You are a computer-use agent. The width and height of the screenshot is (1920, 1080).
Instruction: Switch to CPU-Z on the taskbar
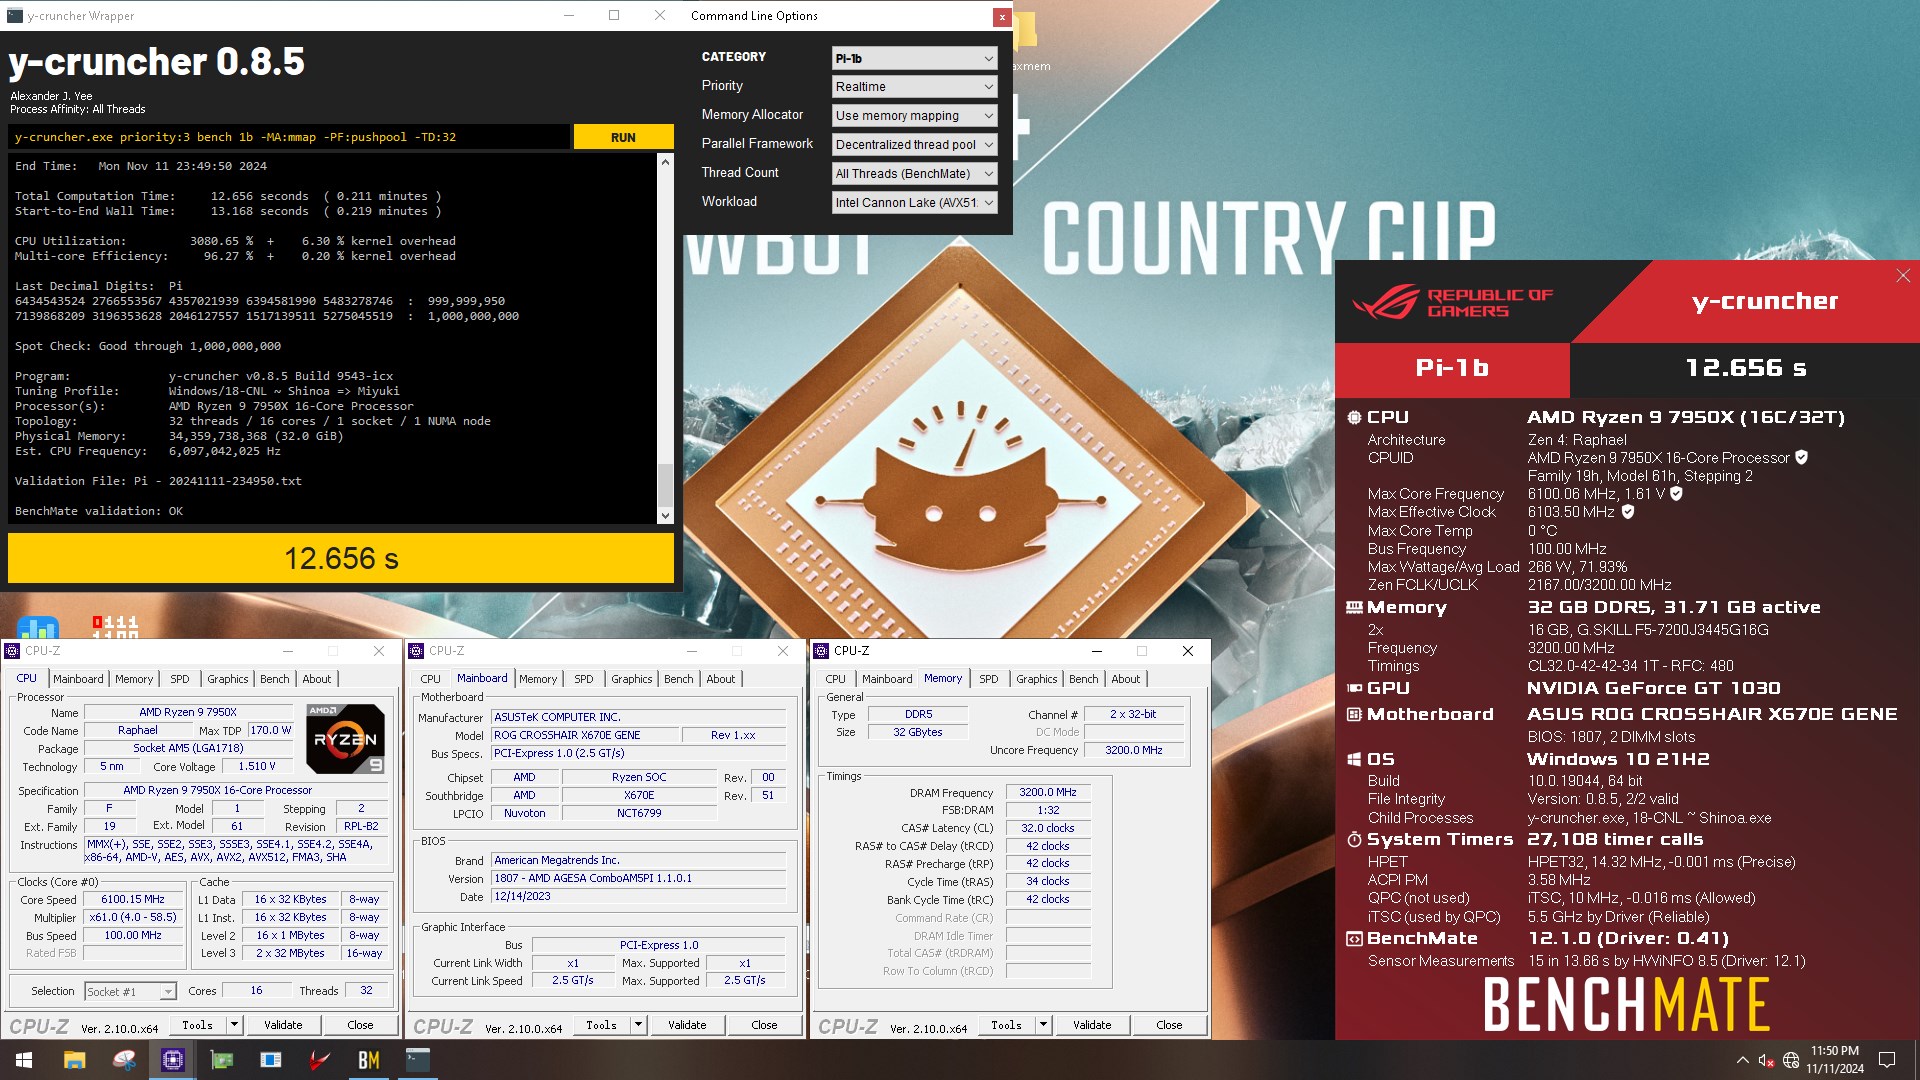coord(173,1060)
